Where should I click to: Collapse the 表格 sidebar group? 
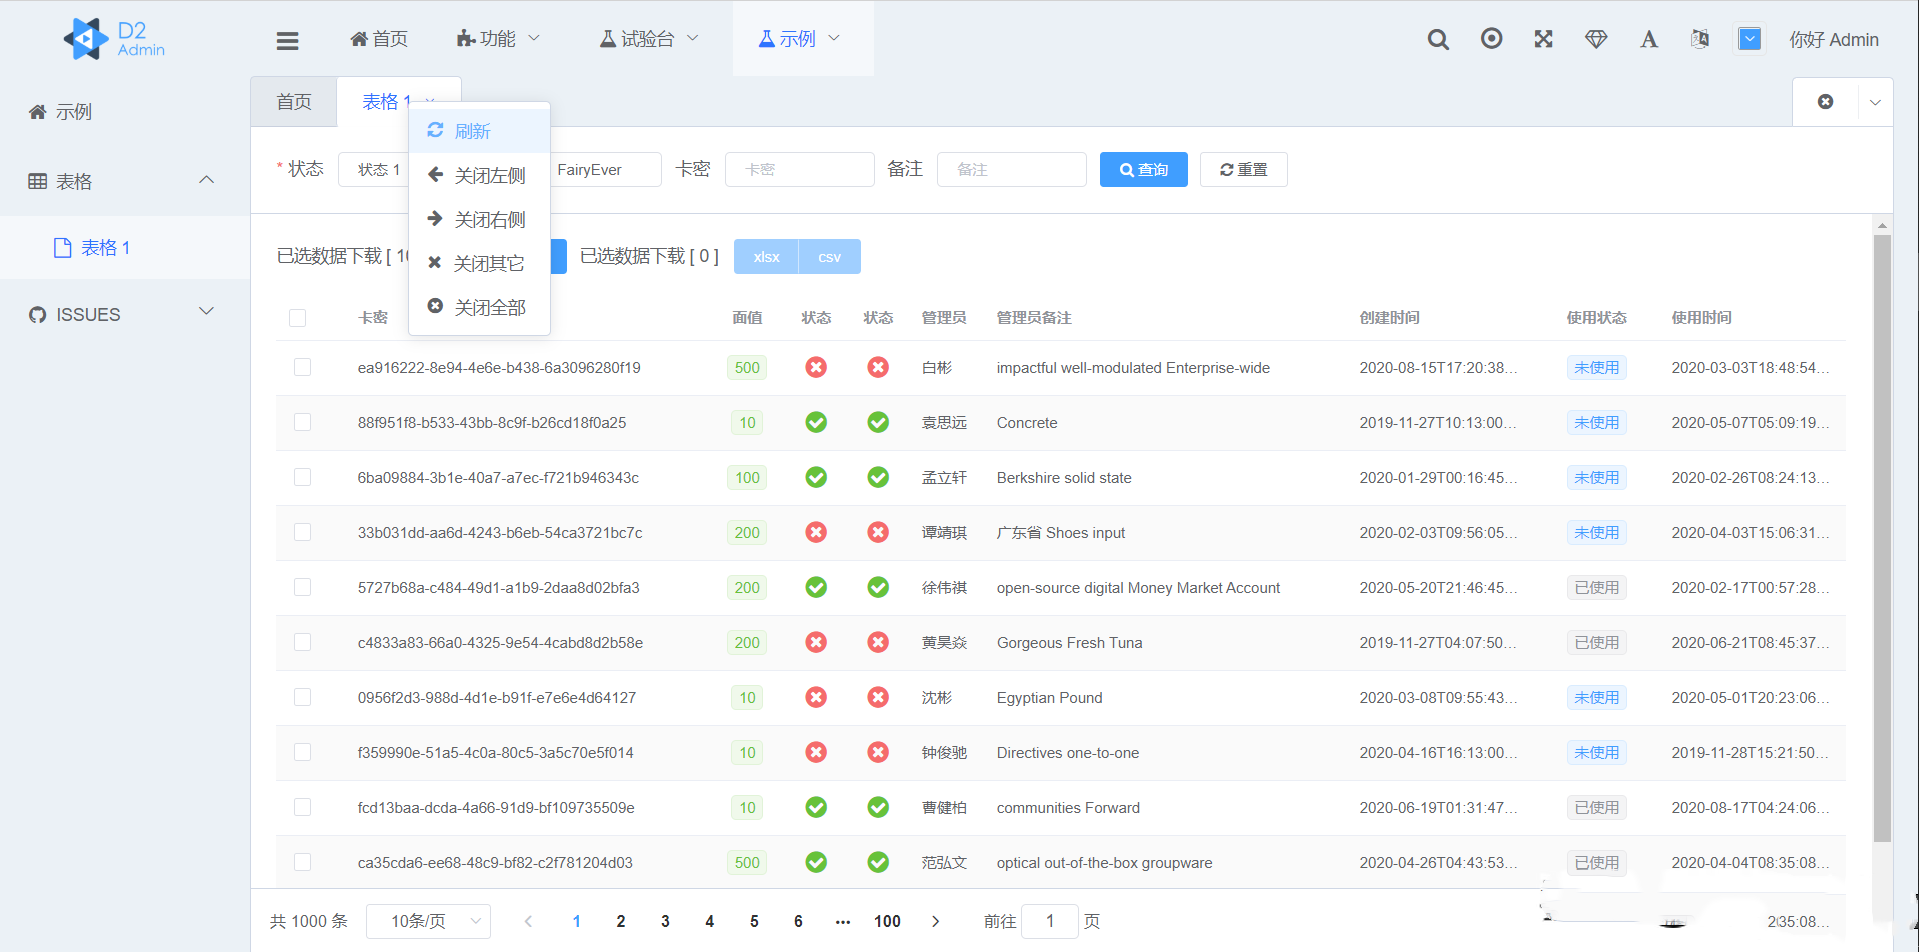point(125,181)
